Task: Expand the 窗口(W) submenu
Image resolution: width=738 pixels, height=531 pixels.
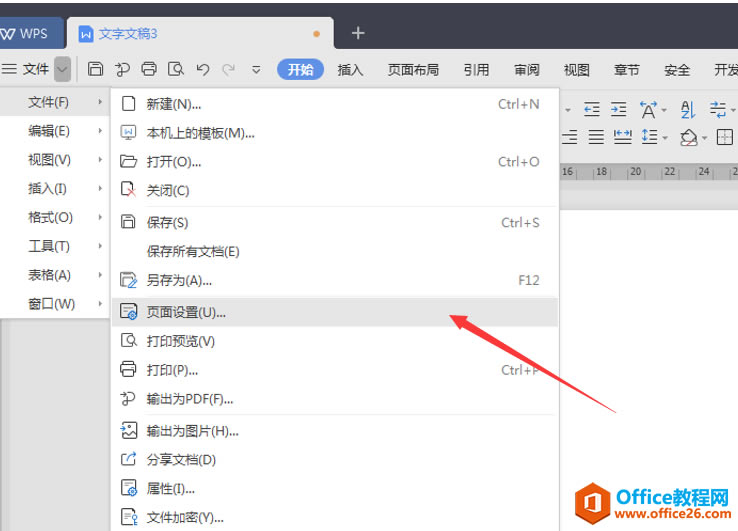Action: click(55, 304)
